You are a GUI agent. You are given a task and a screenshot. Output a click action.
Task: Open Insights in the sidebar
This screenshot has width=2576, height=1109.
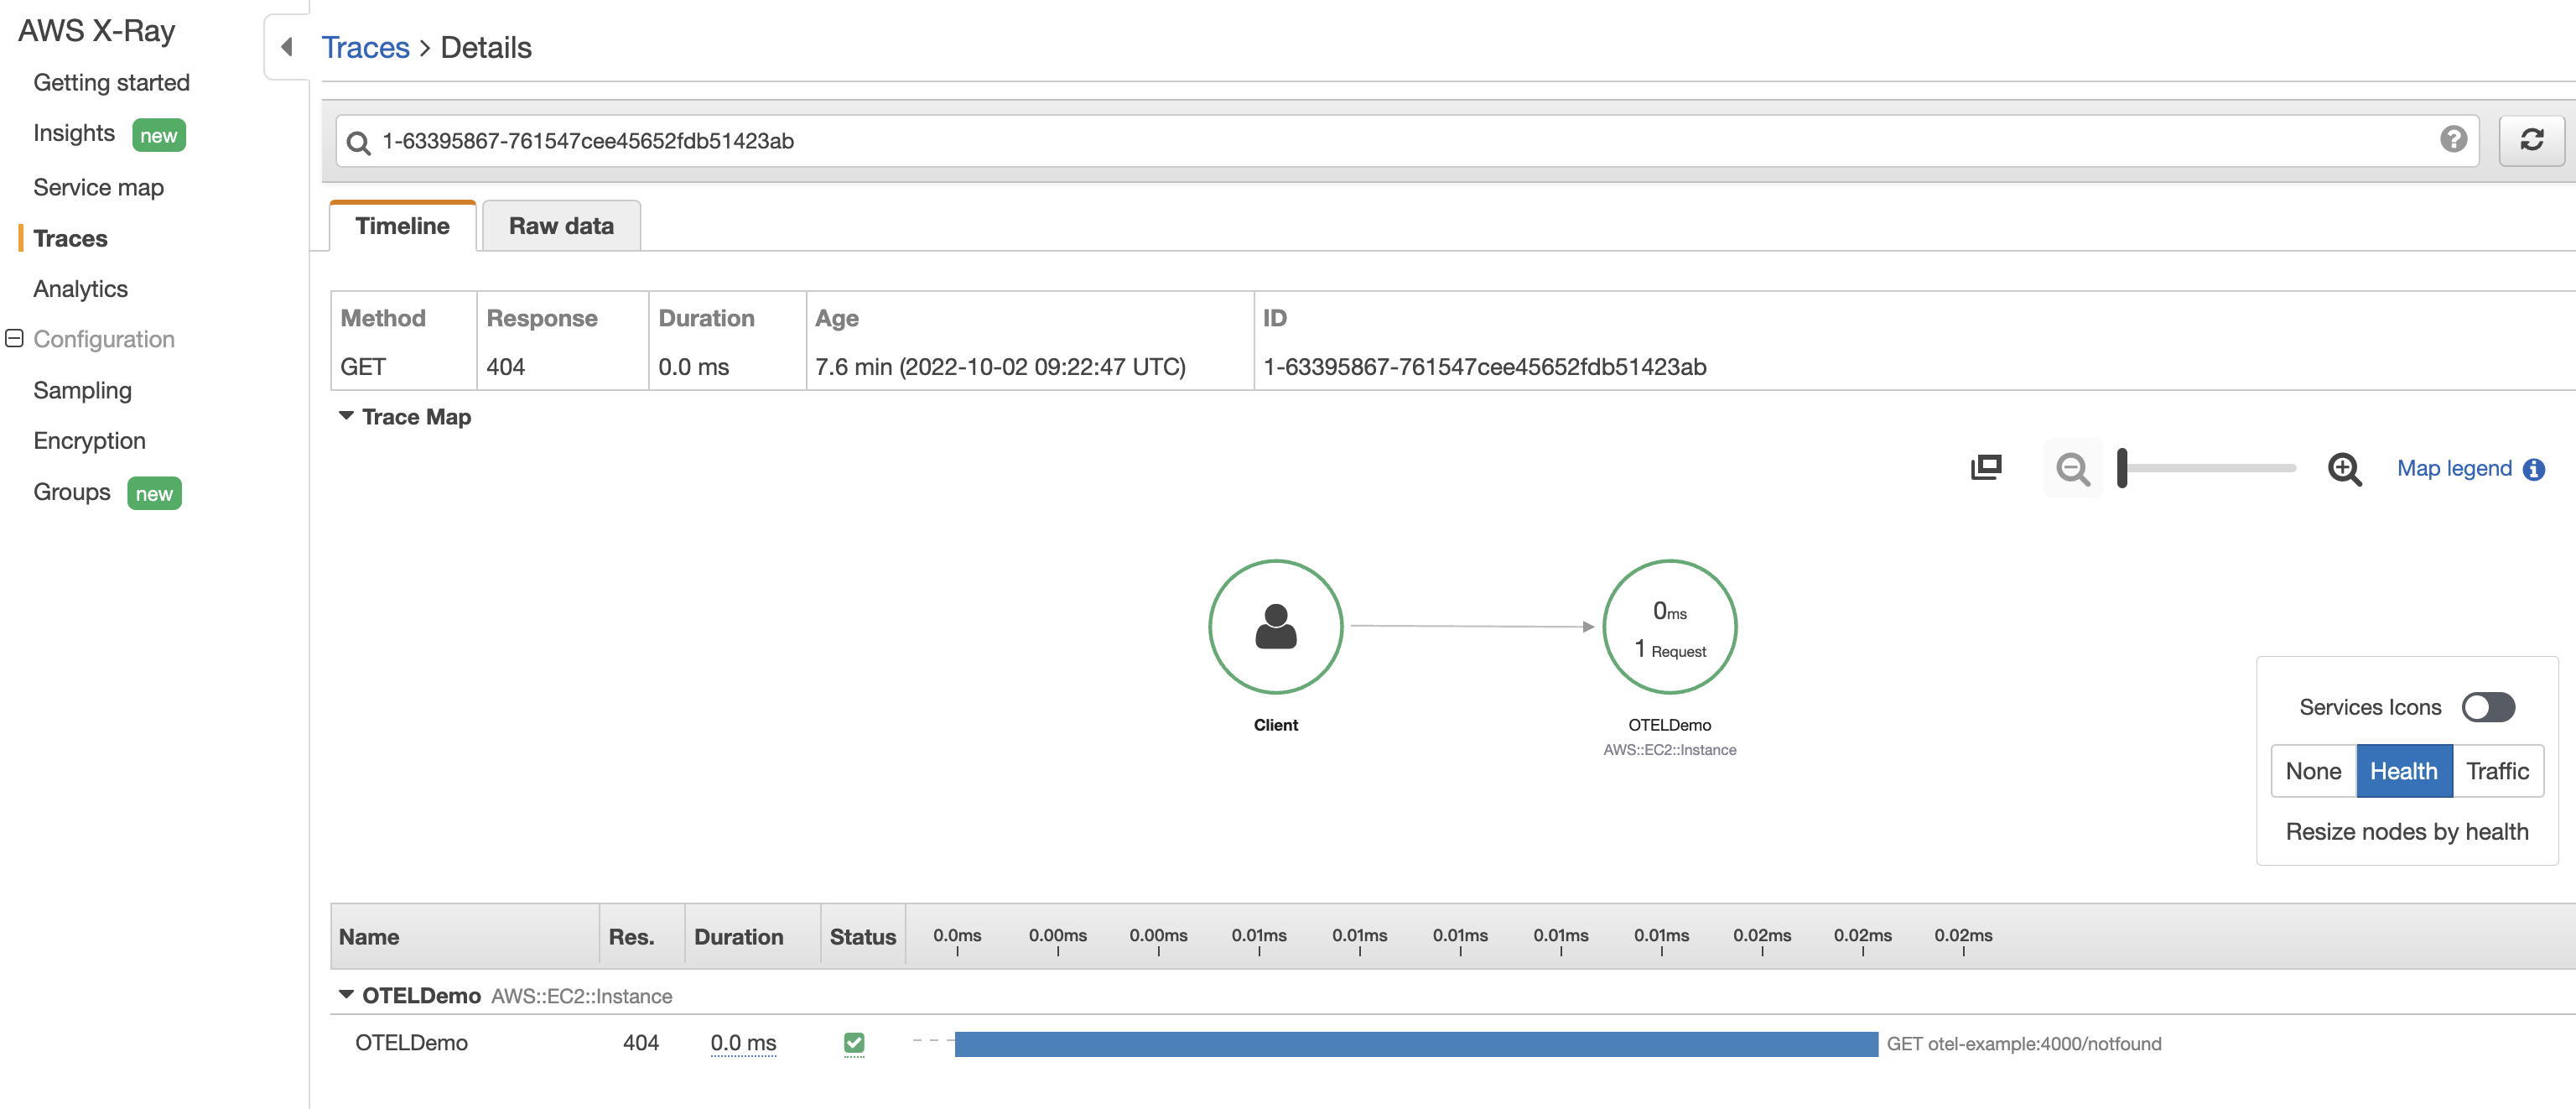(x=74, y=133)
